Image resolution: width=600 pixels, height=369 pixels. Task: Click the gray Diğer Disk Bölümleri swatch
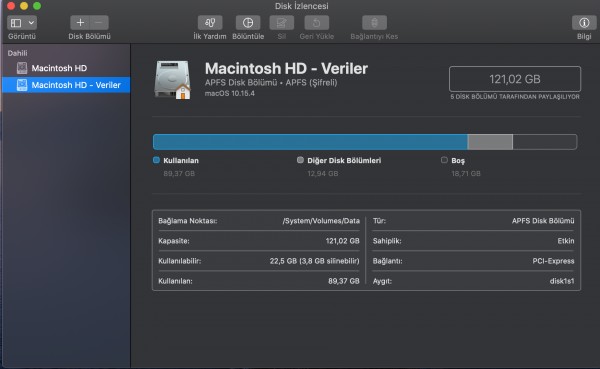click(300, 160)
